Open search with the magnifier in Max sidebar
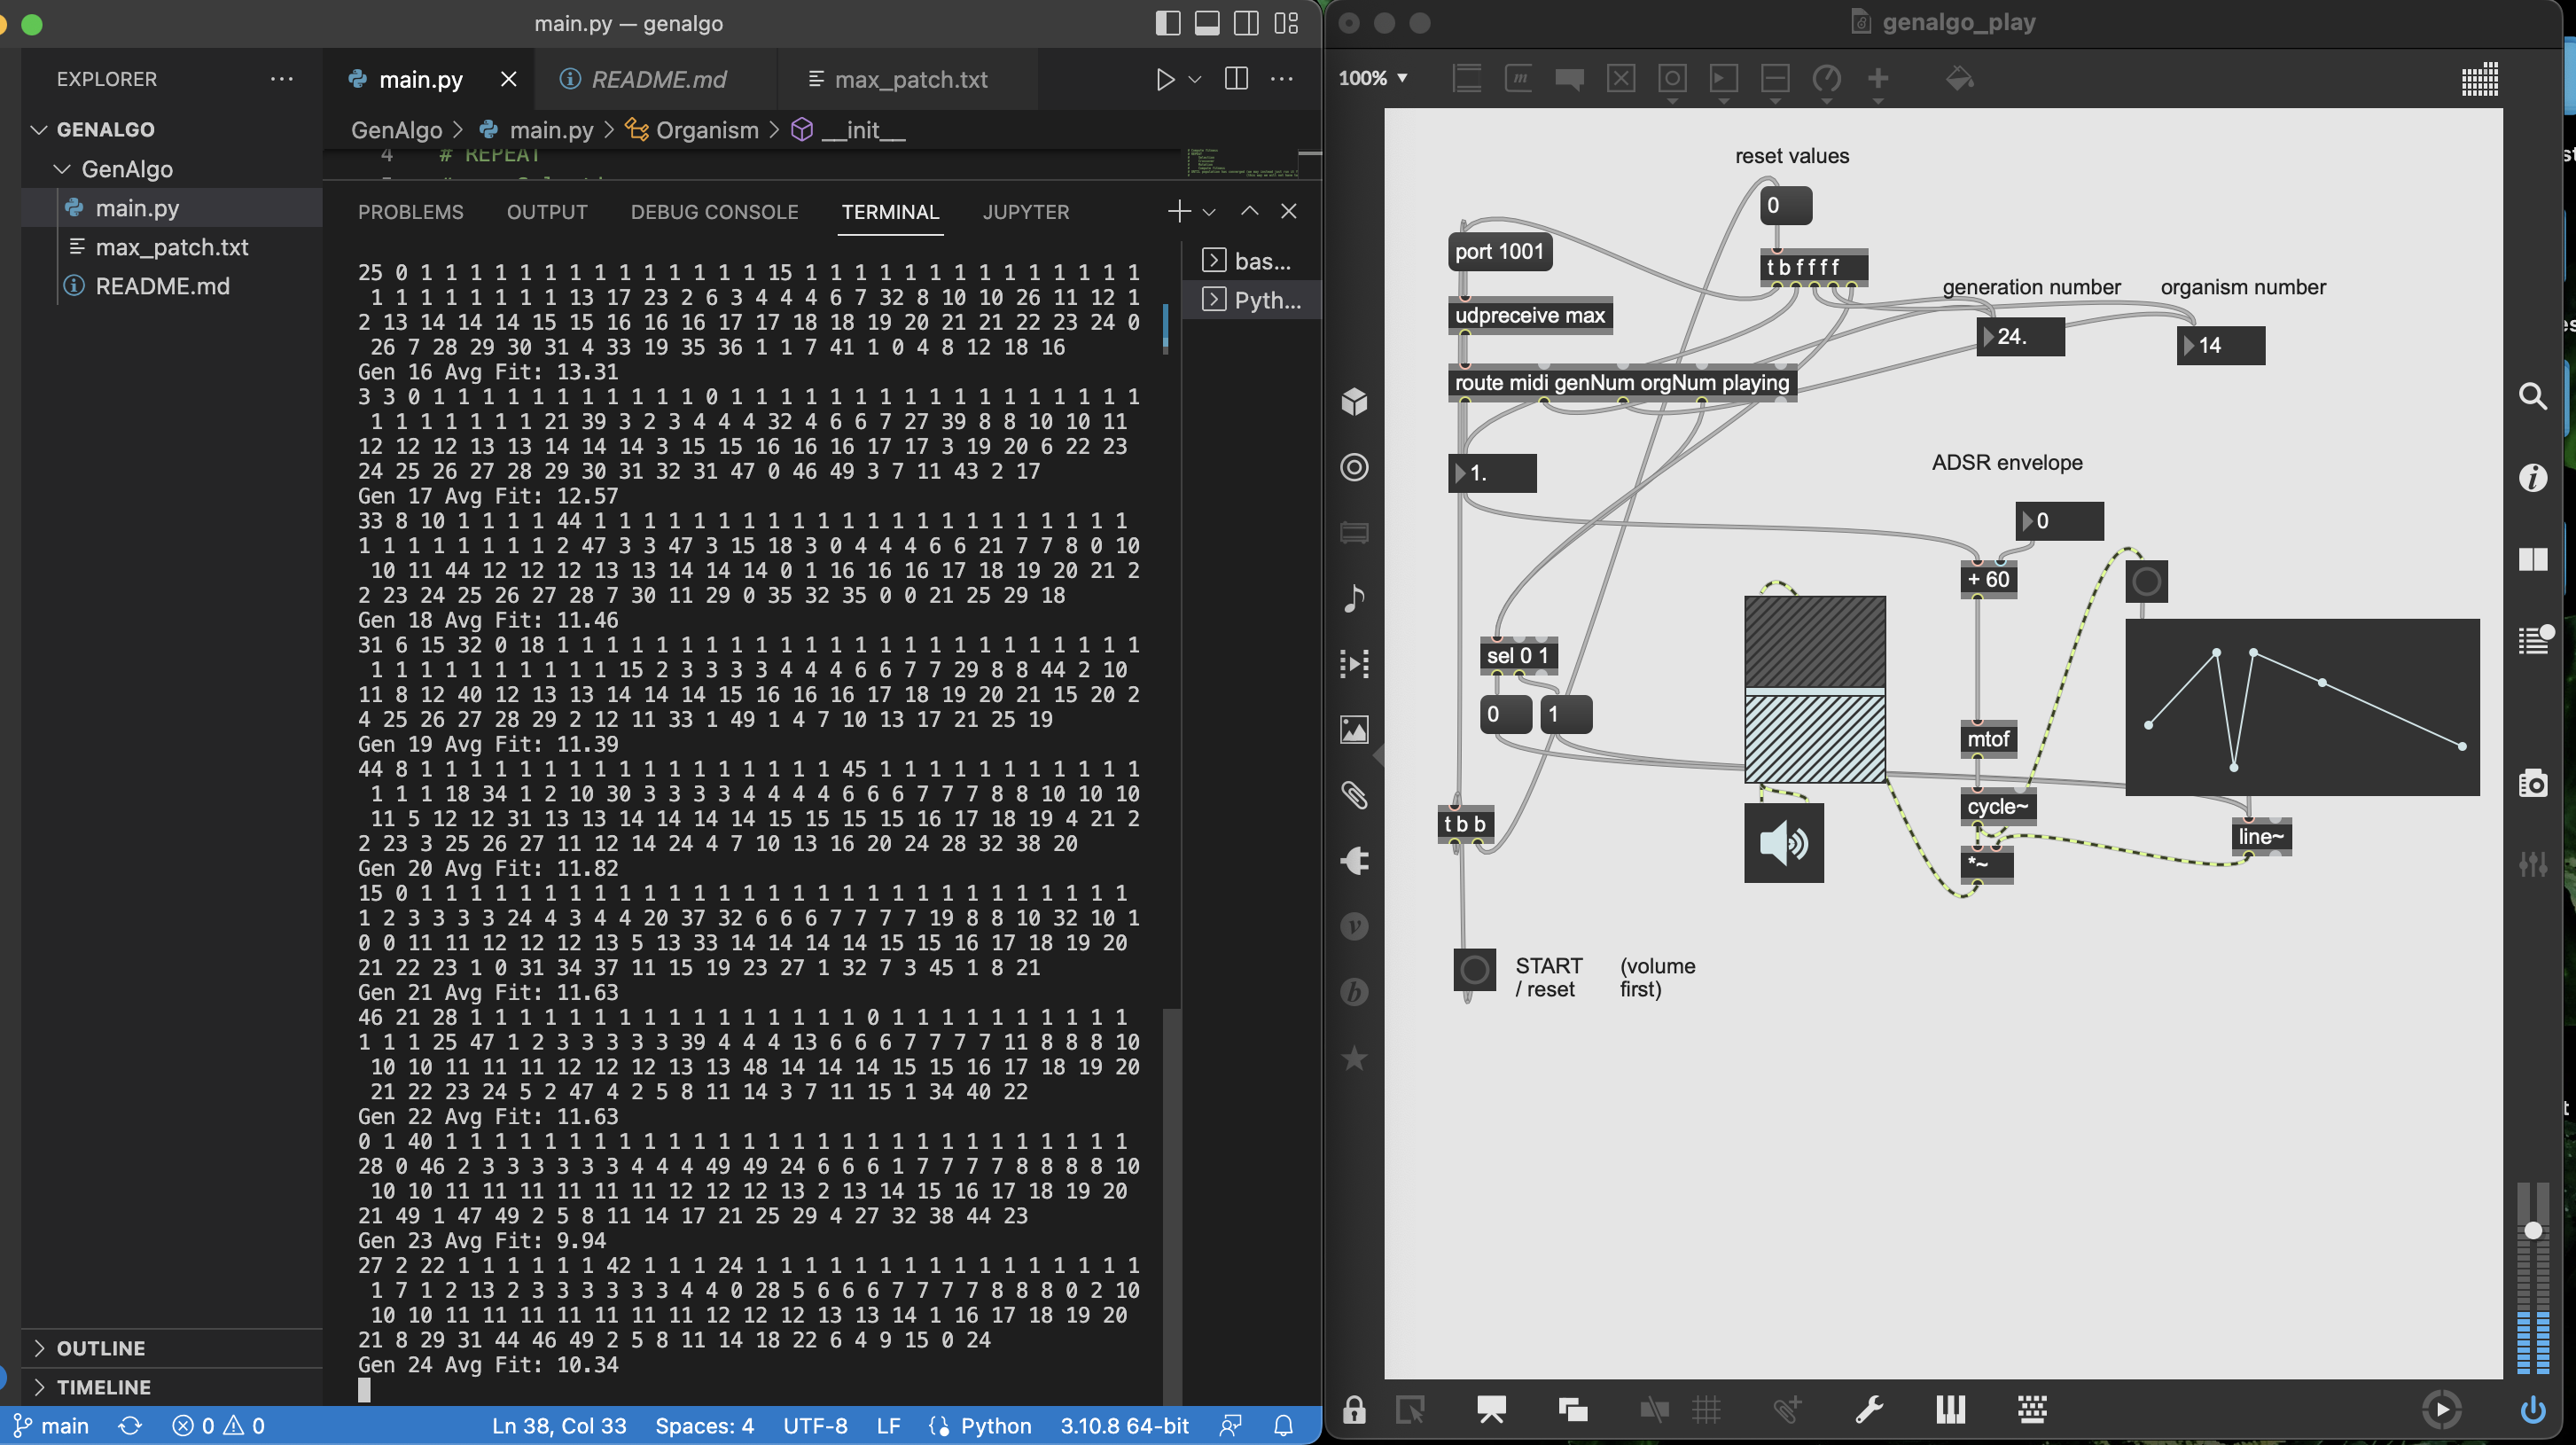The width and height of the screenshot is (2576, 1445). (x=2533, y=397)
